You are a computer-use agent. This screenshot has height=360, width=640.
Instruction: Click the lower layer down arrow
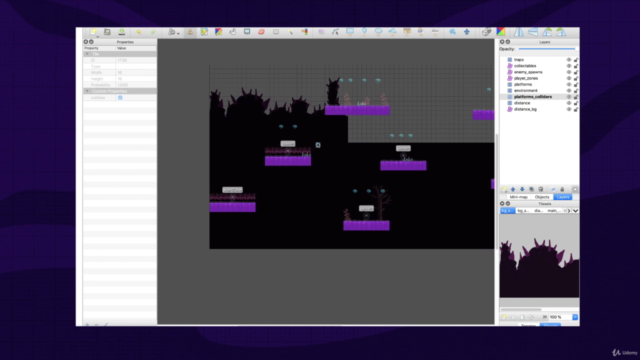click(x=522, y=189)
